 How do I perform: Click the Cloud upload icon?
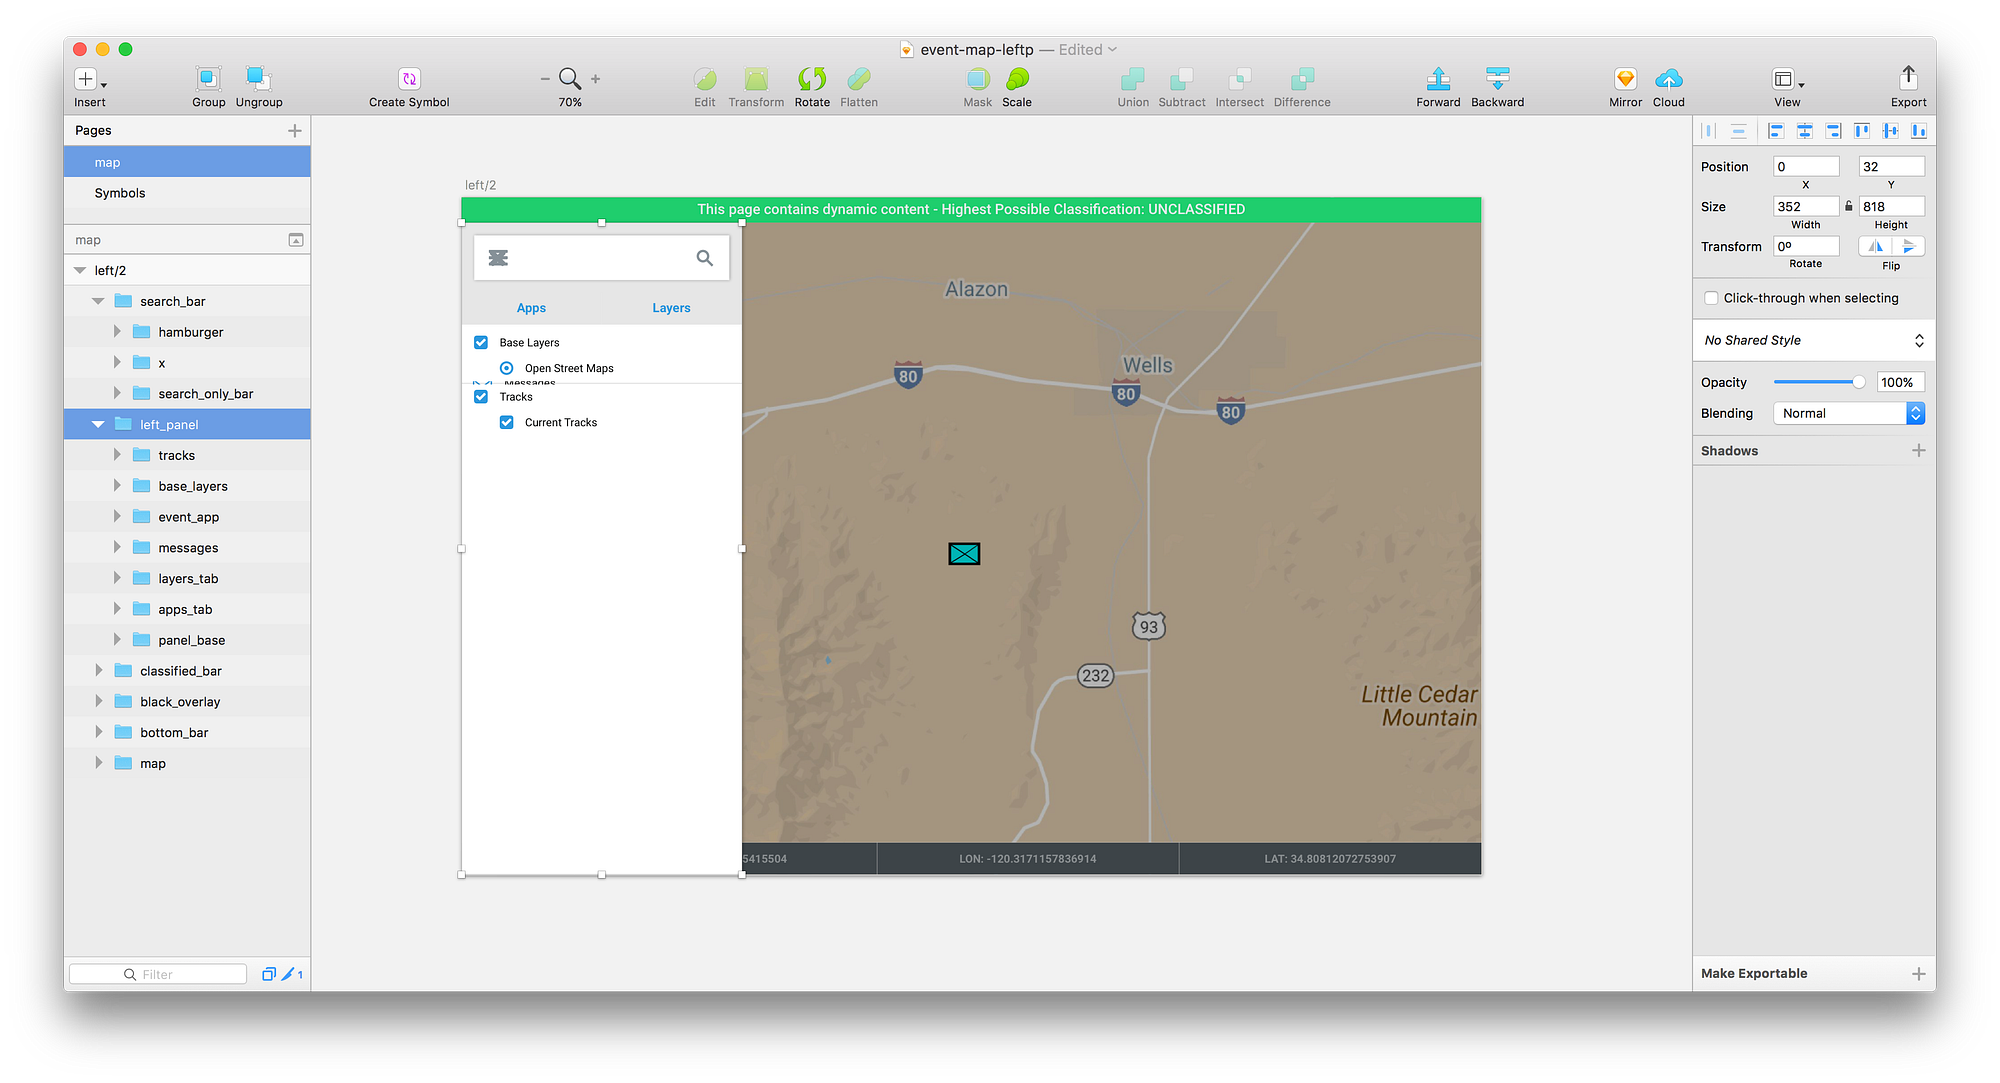click(1668, 79)
